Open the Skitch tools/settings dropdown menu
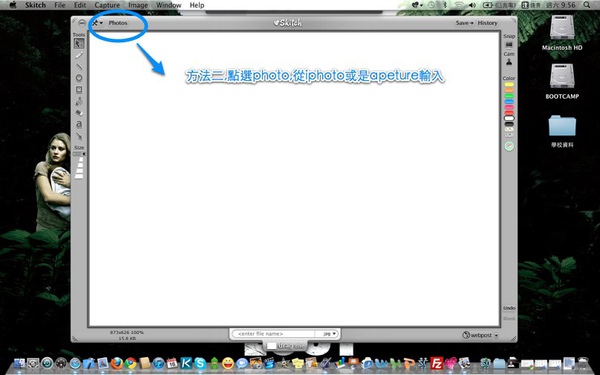This screenshot has width=600, height=375. pos(97,23)
